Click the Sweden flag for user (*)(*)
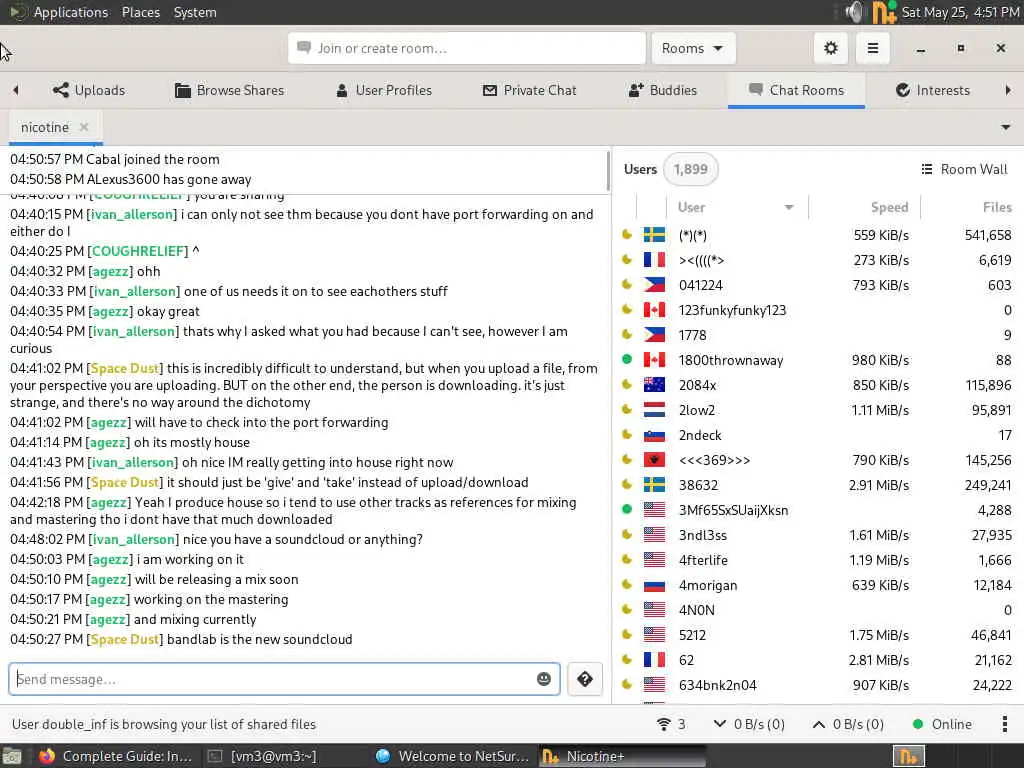The width and height of the screenshot is (1024, 768). click(x=654, y=235)
